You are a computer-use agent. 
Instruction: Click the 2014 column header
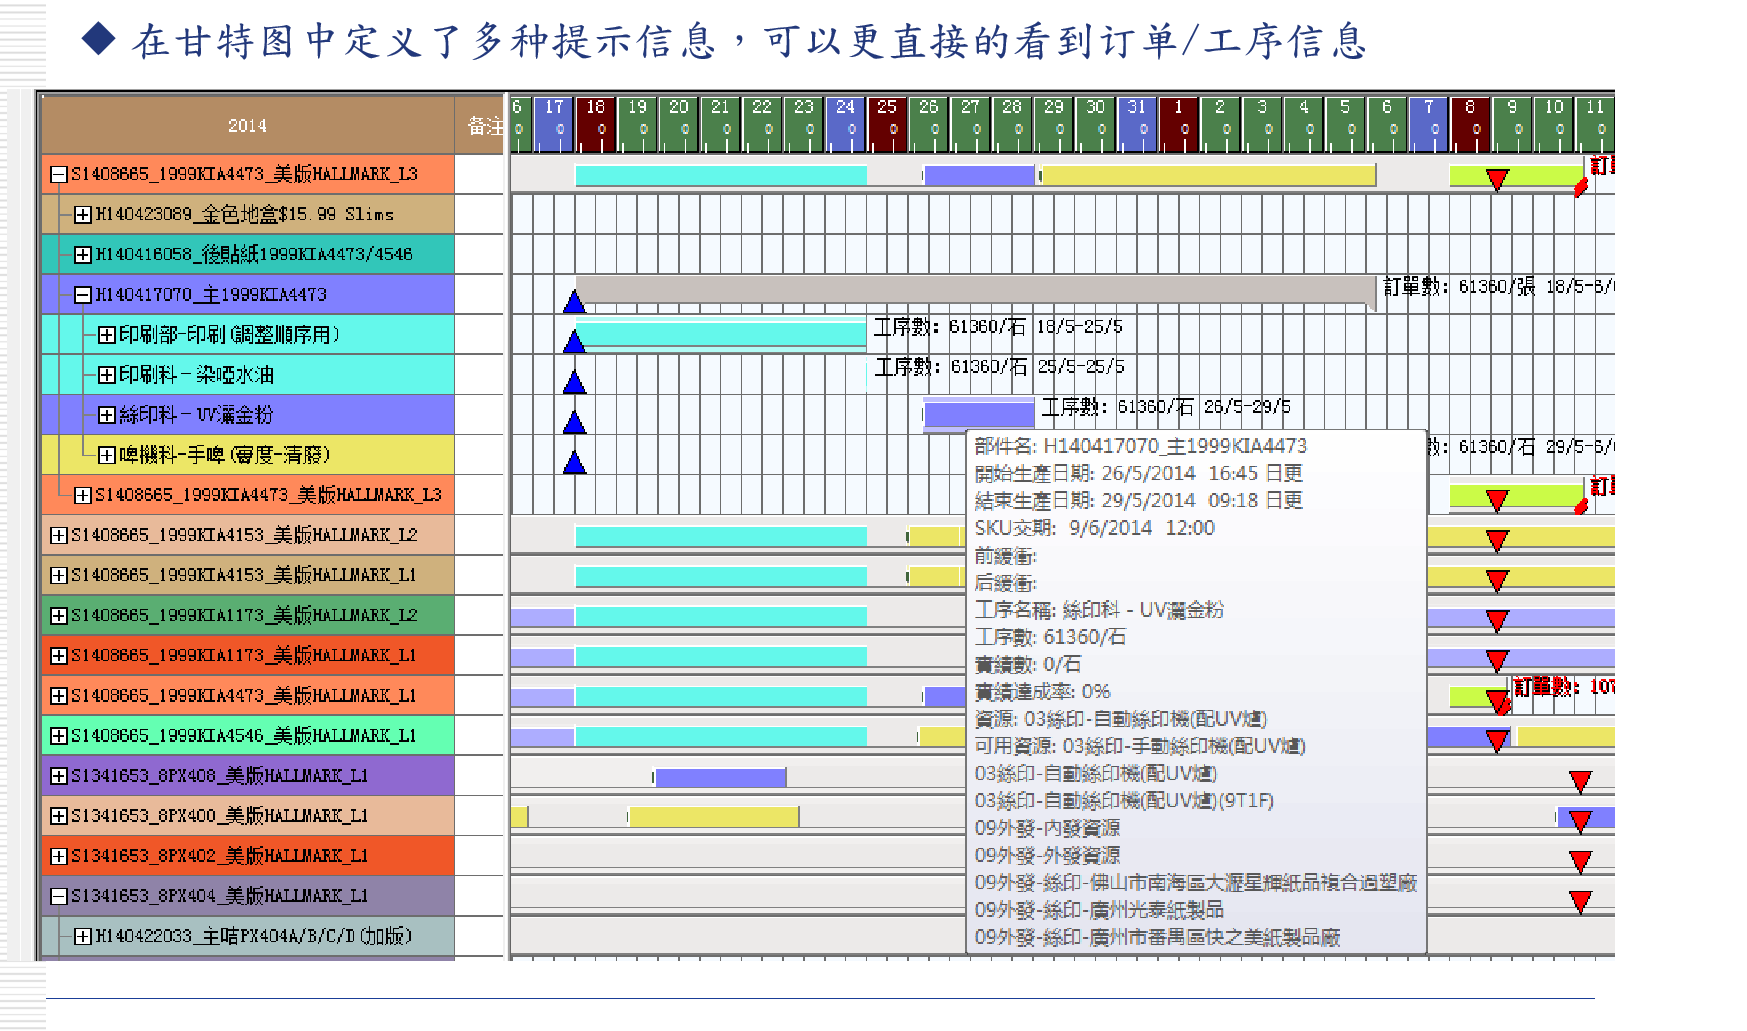coord(247,126)
